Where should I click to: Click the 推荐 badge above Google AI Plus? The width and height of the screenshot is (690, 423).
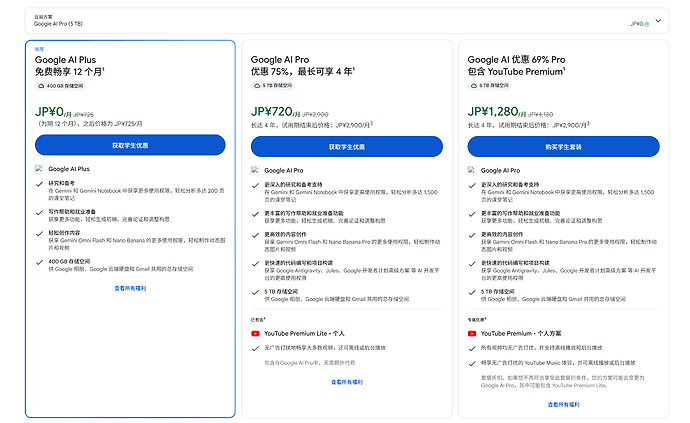39,49
